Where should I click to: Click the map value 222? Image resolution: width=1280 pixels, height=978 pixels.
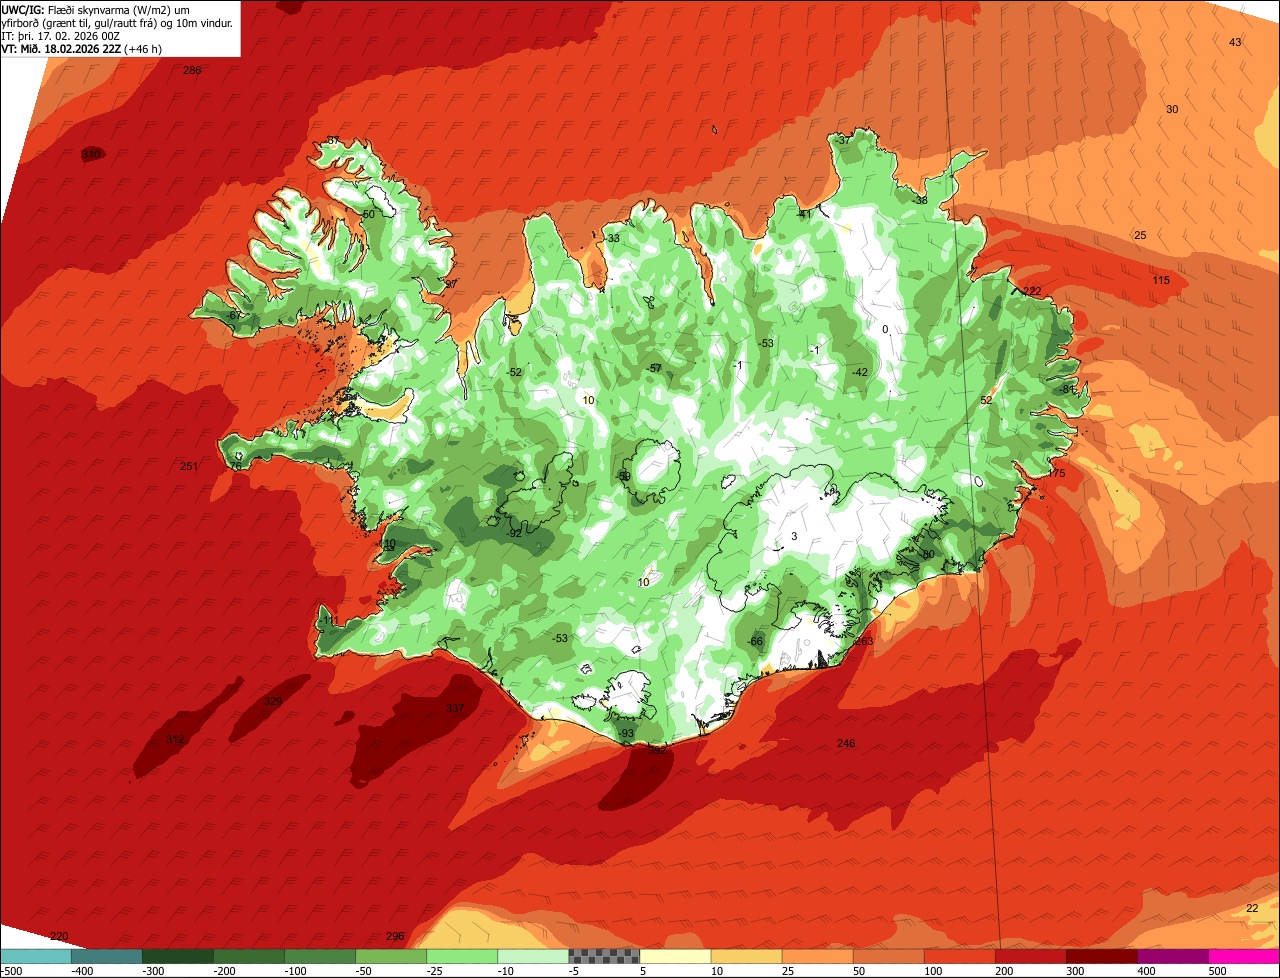pos(1032,291)
